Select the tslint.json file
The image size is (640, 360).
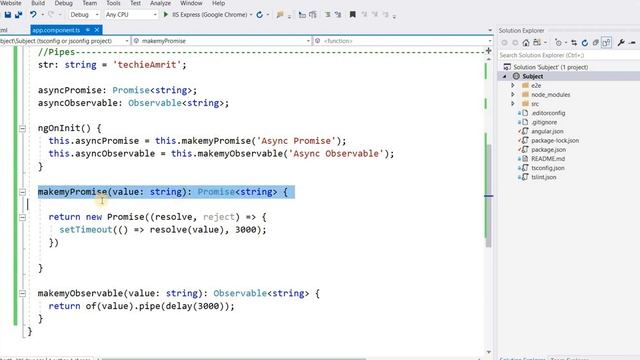pos(544,177)
